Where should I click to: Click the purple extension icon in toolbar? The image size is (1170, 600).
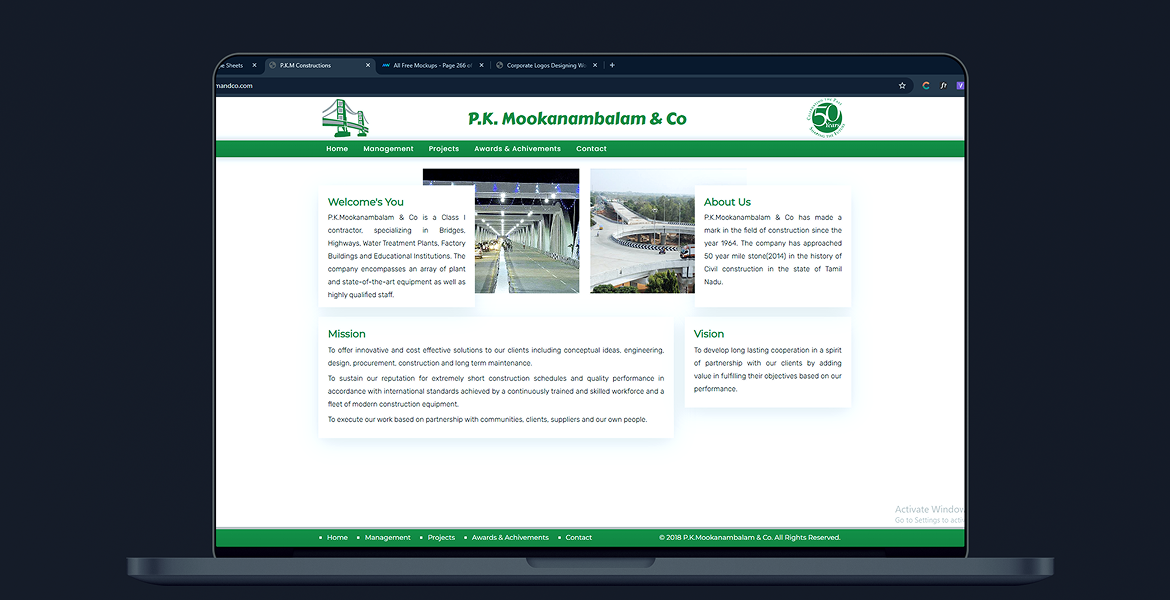pos(960,86)
